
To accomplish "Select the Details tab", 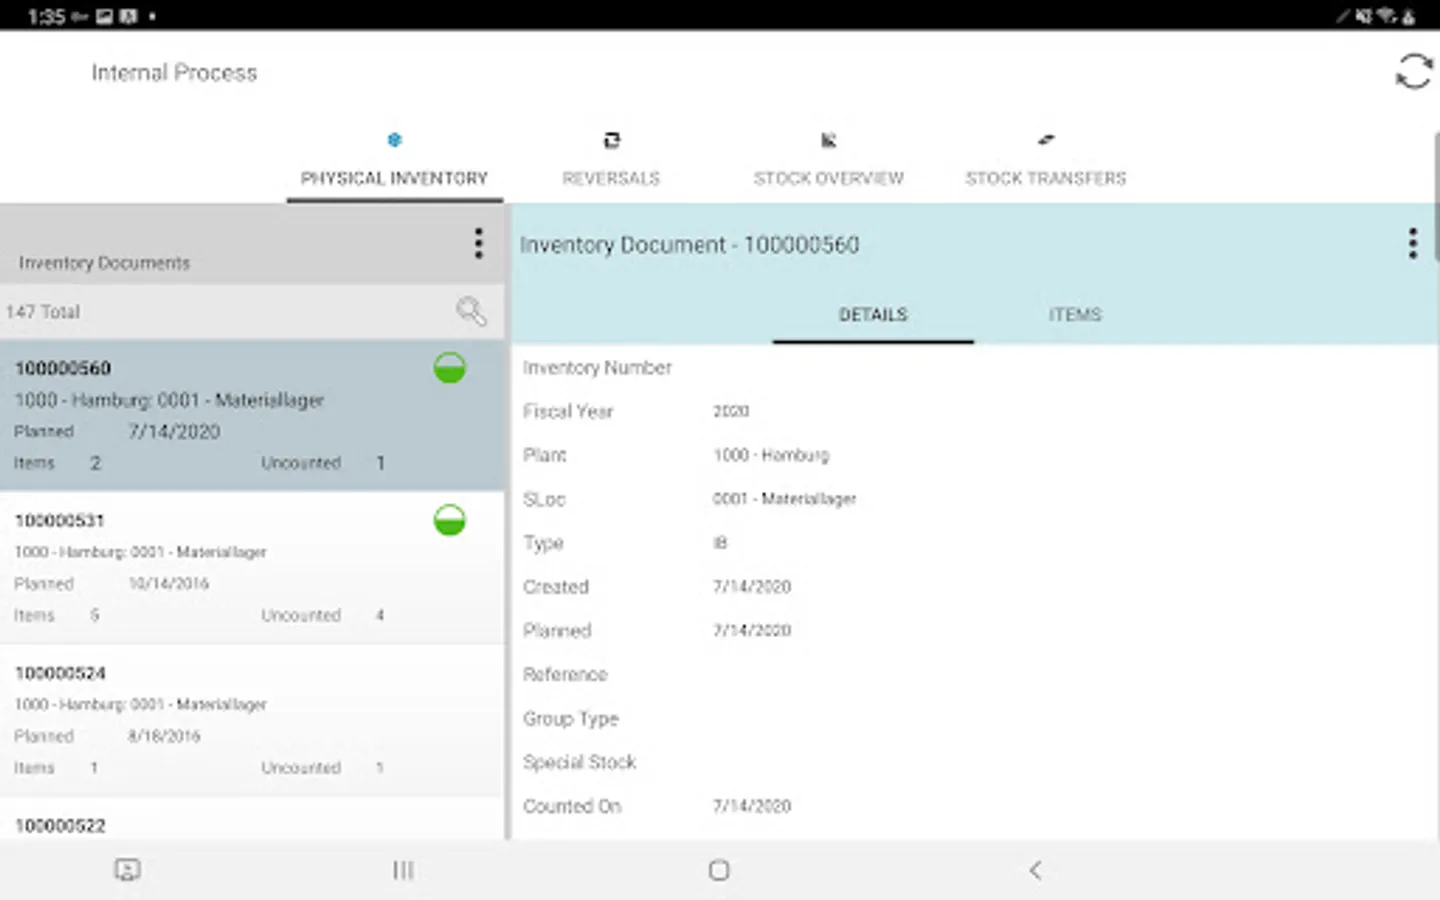I will pyautogui.click(x=873, y=314).
